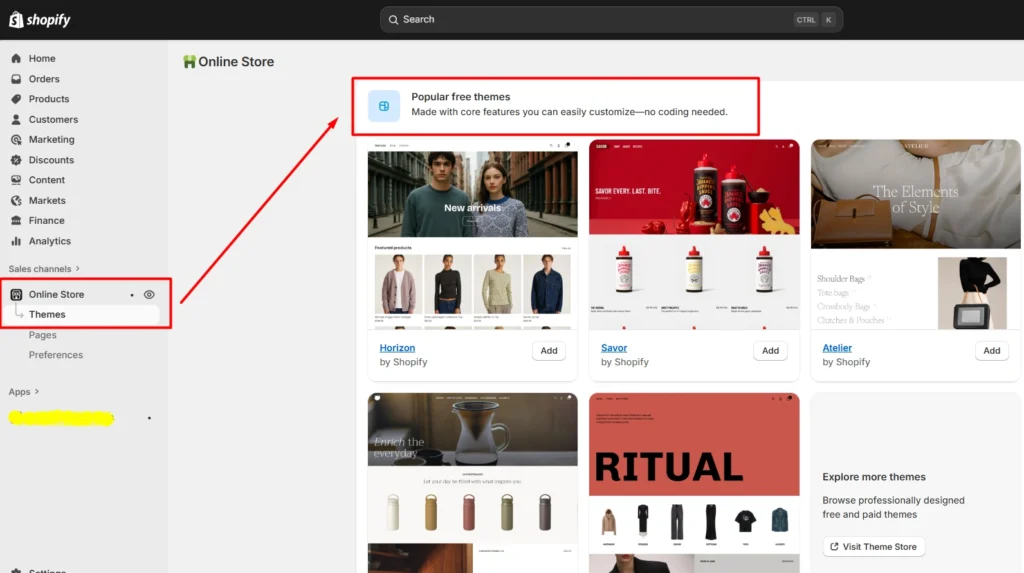Open the Horizon theme link
The height and width of the screenshot is (573, 1024).
coord(397,348)
